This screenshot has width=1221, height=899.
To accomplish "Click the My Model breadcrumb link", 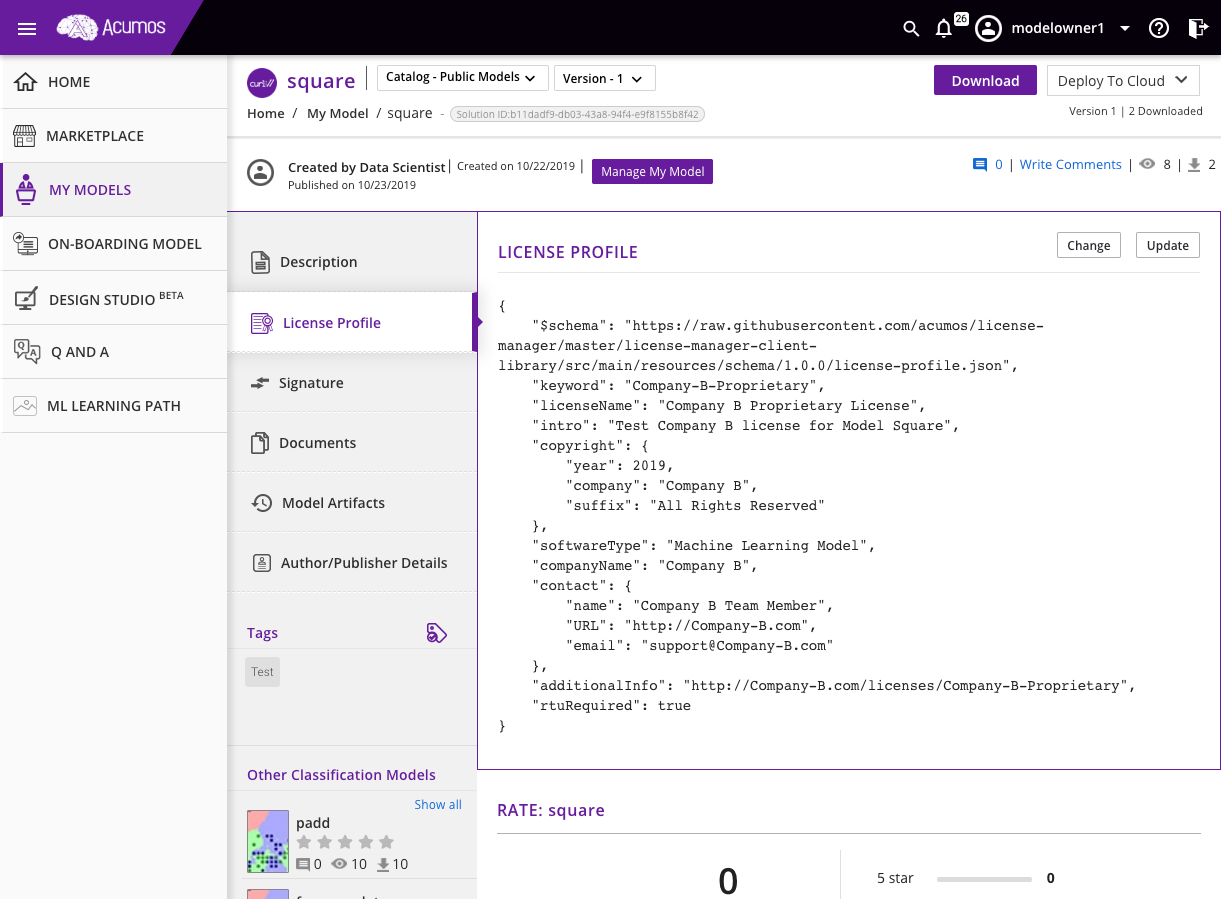I will (338, 114).
